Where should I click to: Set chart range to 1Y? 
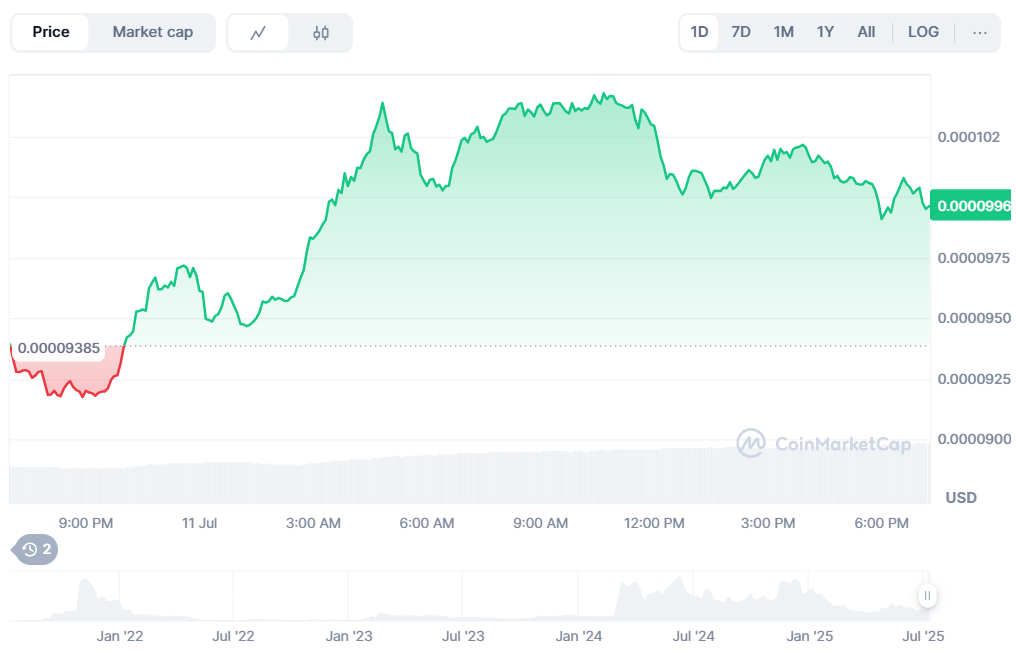(x=825, y=32)
